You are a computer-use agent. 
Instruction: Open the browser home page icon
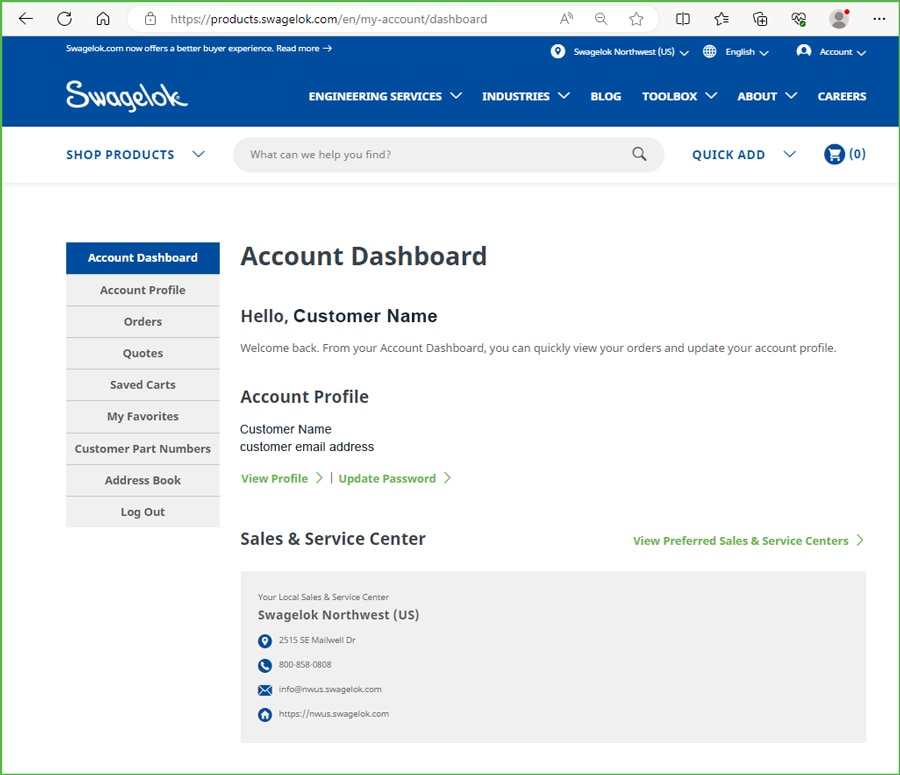coord(103,19)
